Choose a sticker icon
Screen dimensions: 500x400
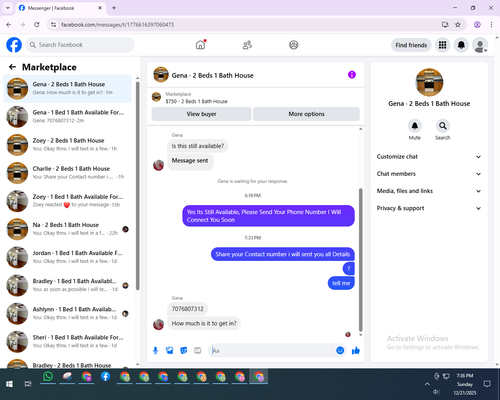click(x=184, y=350)
